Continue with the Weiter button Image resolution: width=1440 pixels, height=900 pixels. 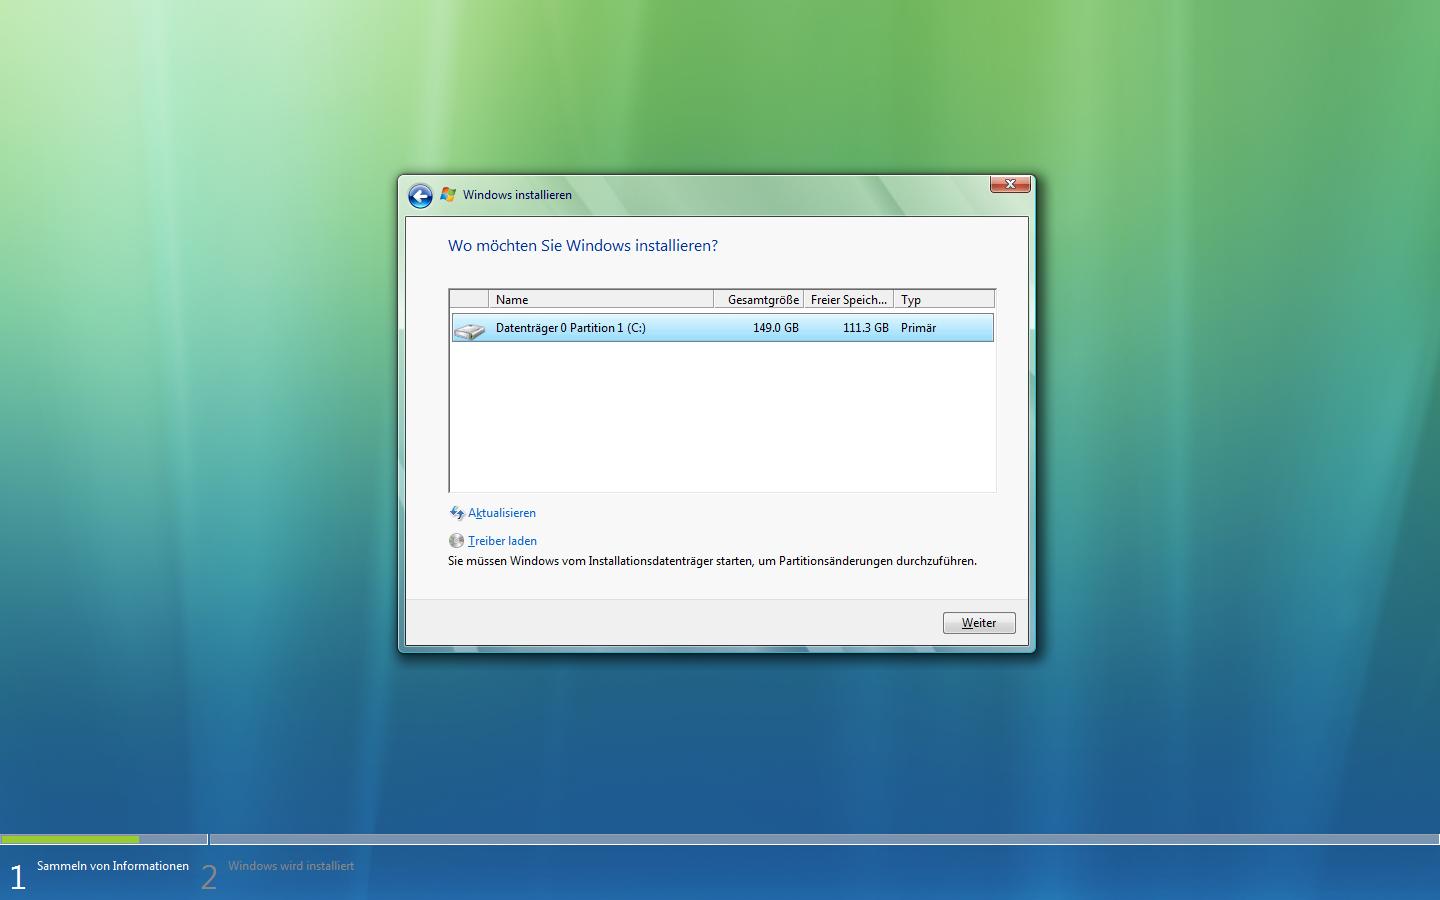(979, 623)
